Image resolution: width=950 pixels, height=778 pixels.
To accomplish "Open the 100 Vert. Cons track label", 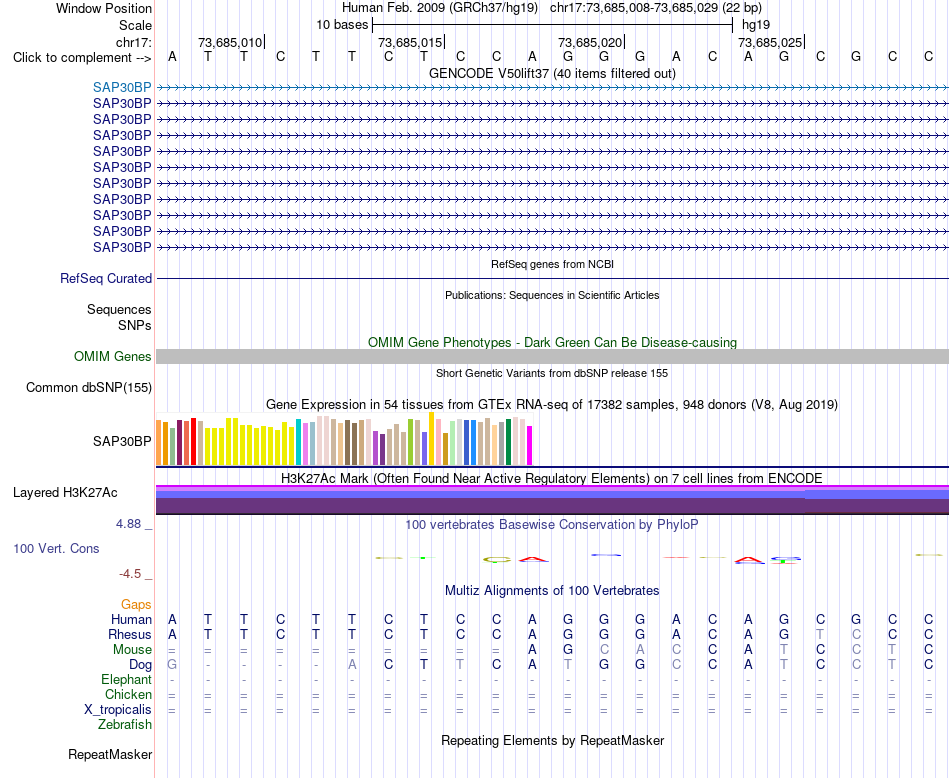I will tap(56, 548).
